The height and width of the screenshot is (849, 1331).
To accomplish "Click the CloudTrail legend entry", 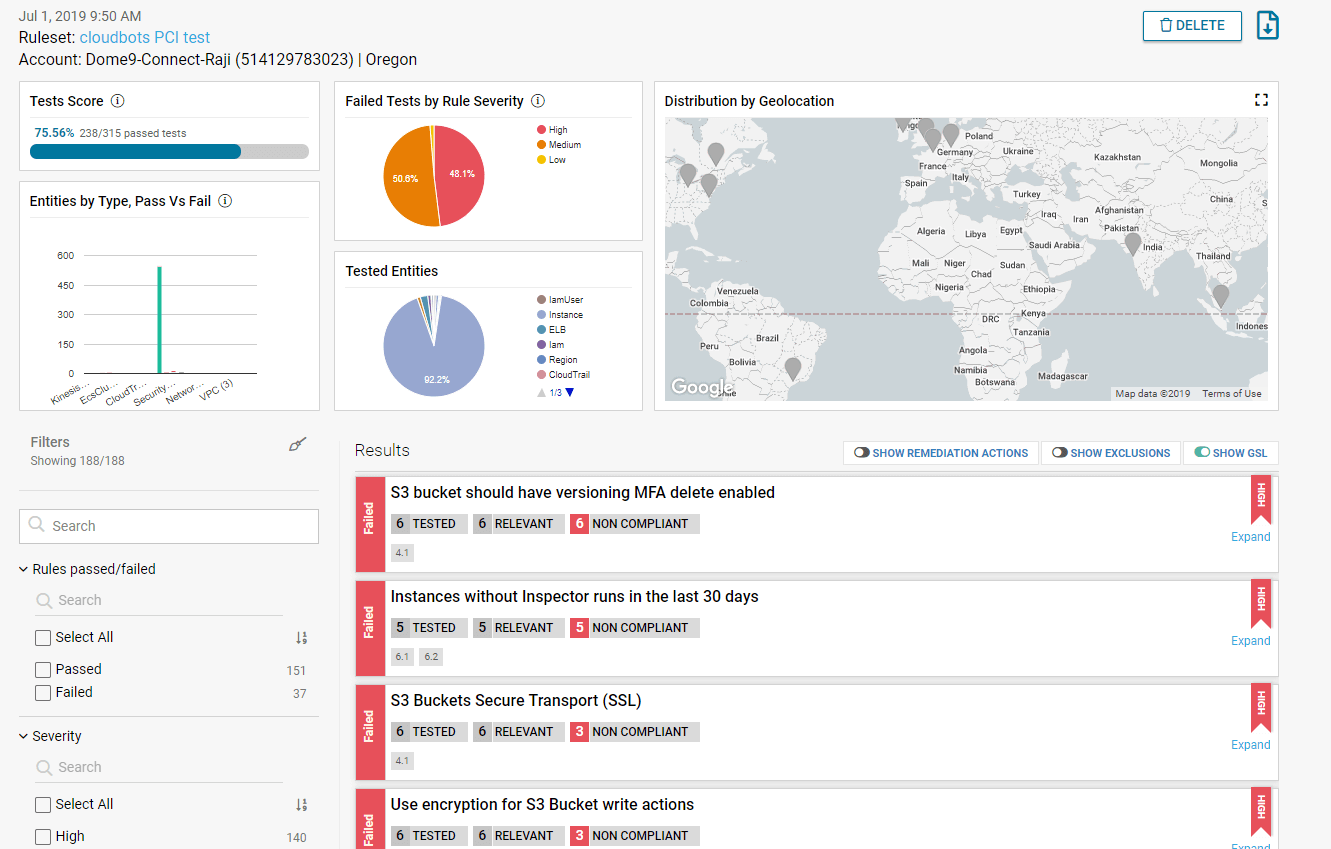I will [563, 375].
